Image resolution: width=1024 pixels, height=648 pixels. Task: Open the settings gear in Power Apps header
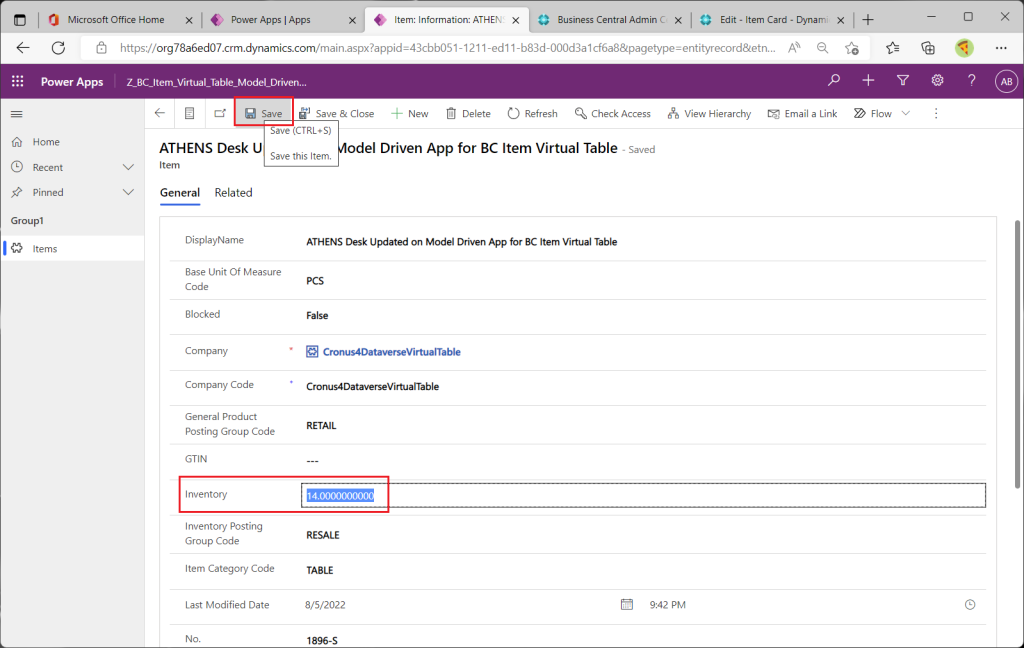[937, 80]
